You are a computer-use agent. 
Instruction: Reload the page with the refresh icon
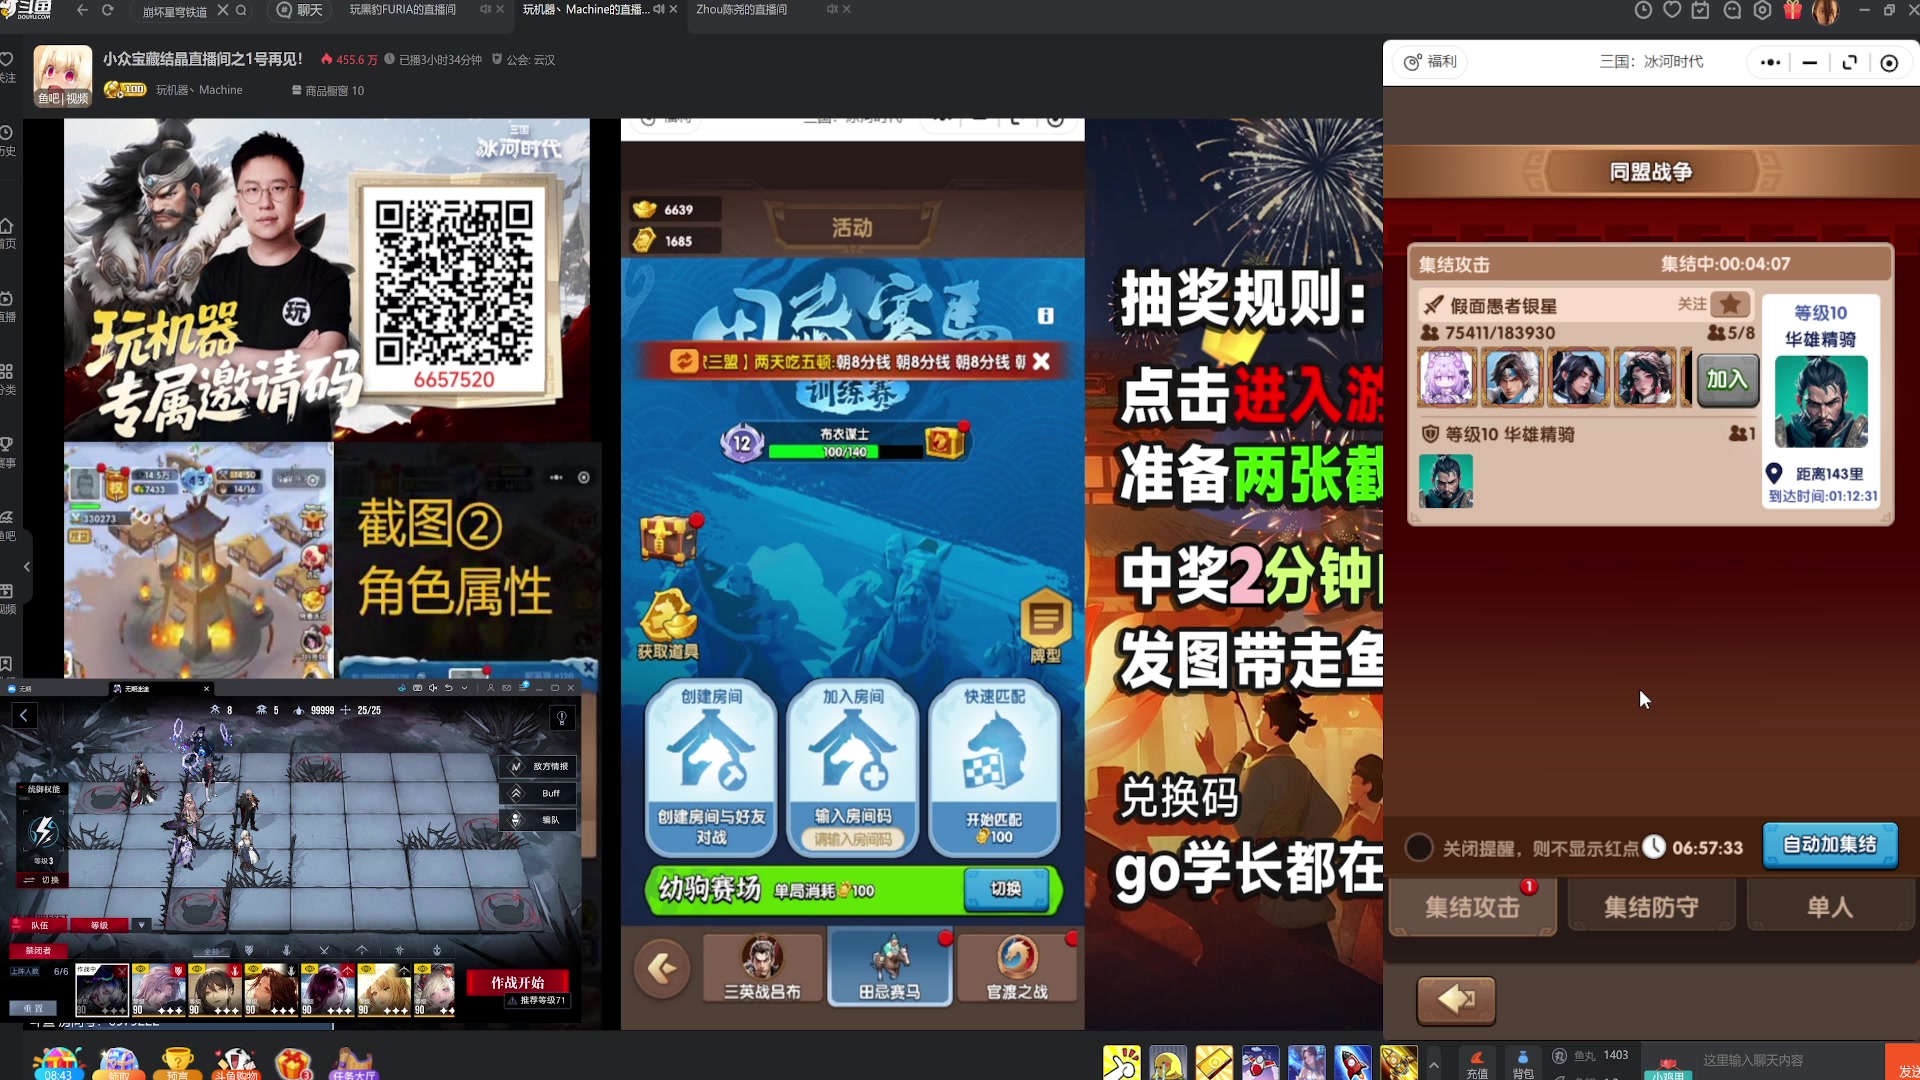click(108, 10)
